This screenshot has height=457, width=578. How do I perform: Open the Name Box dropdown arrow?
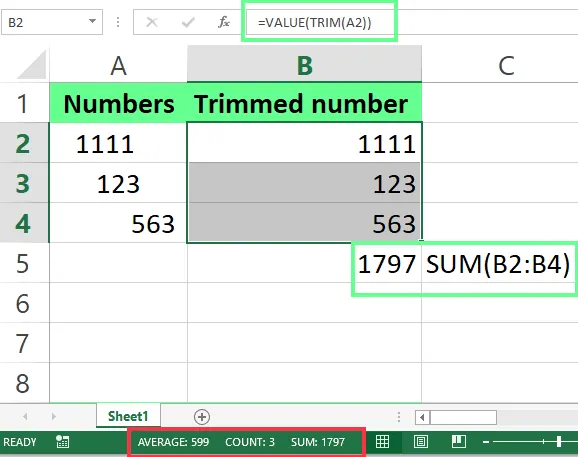(92, 22)
